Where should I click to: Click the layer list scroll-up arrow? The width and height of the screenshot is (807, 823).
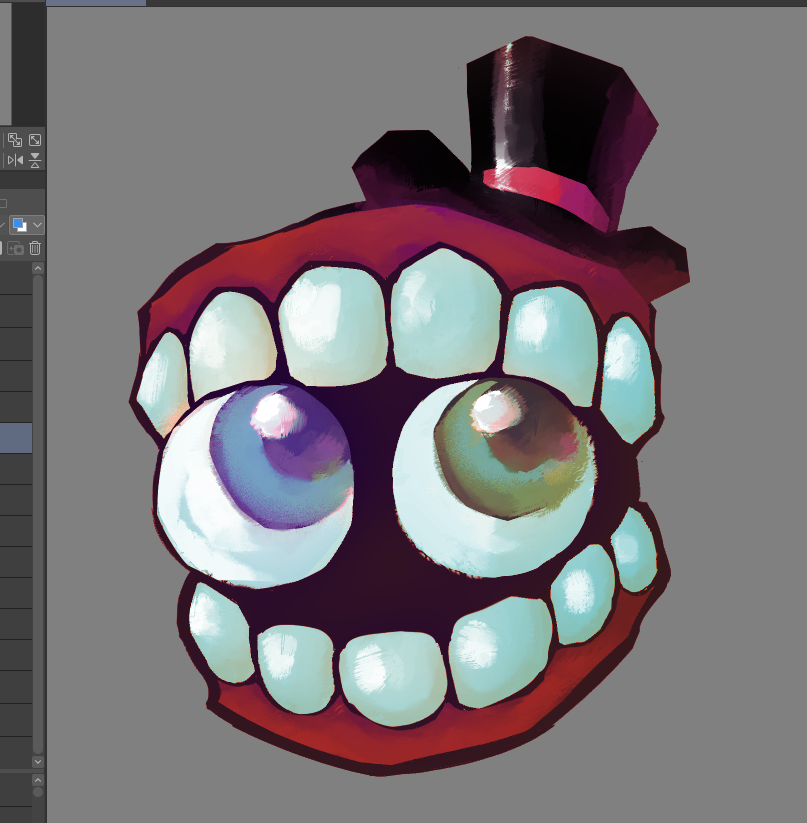[x=38, y=269]
